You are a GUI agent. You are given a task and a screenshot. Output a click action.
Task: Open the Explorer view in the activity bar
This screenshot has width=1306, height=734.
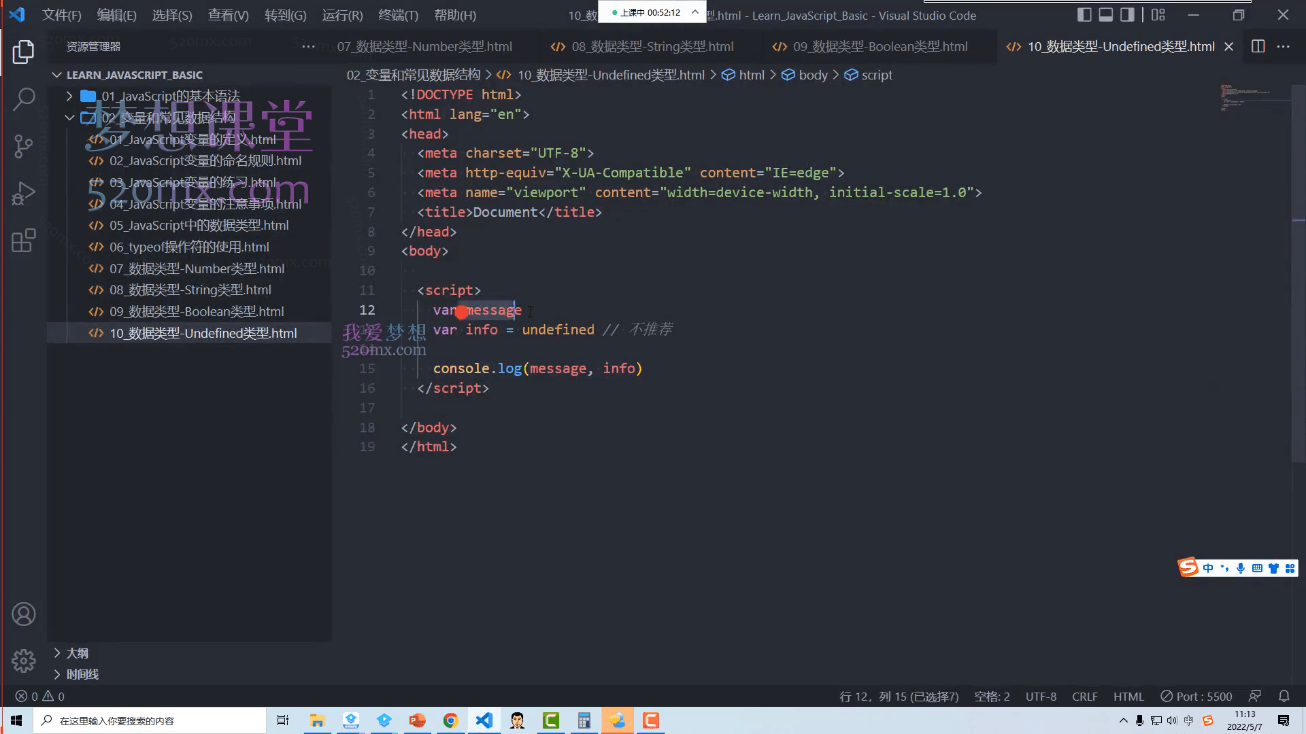(23, 52)
